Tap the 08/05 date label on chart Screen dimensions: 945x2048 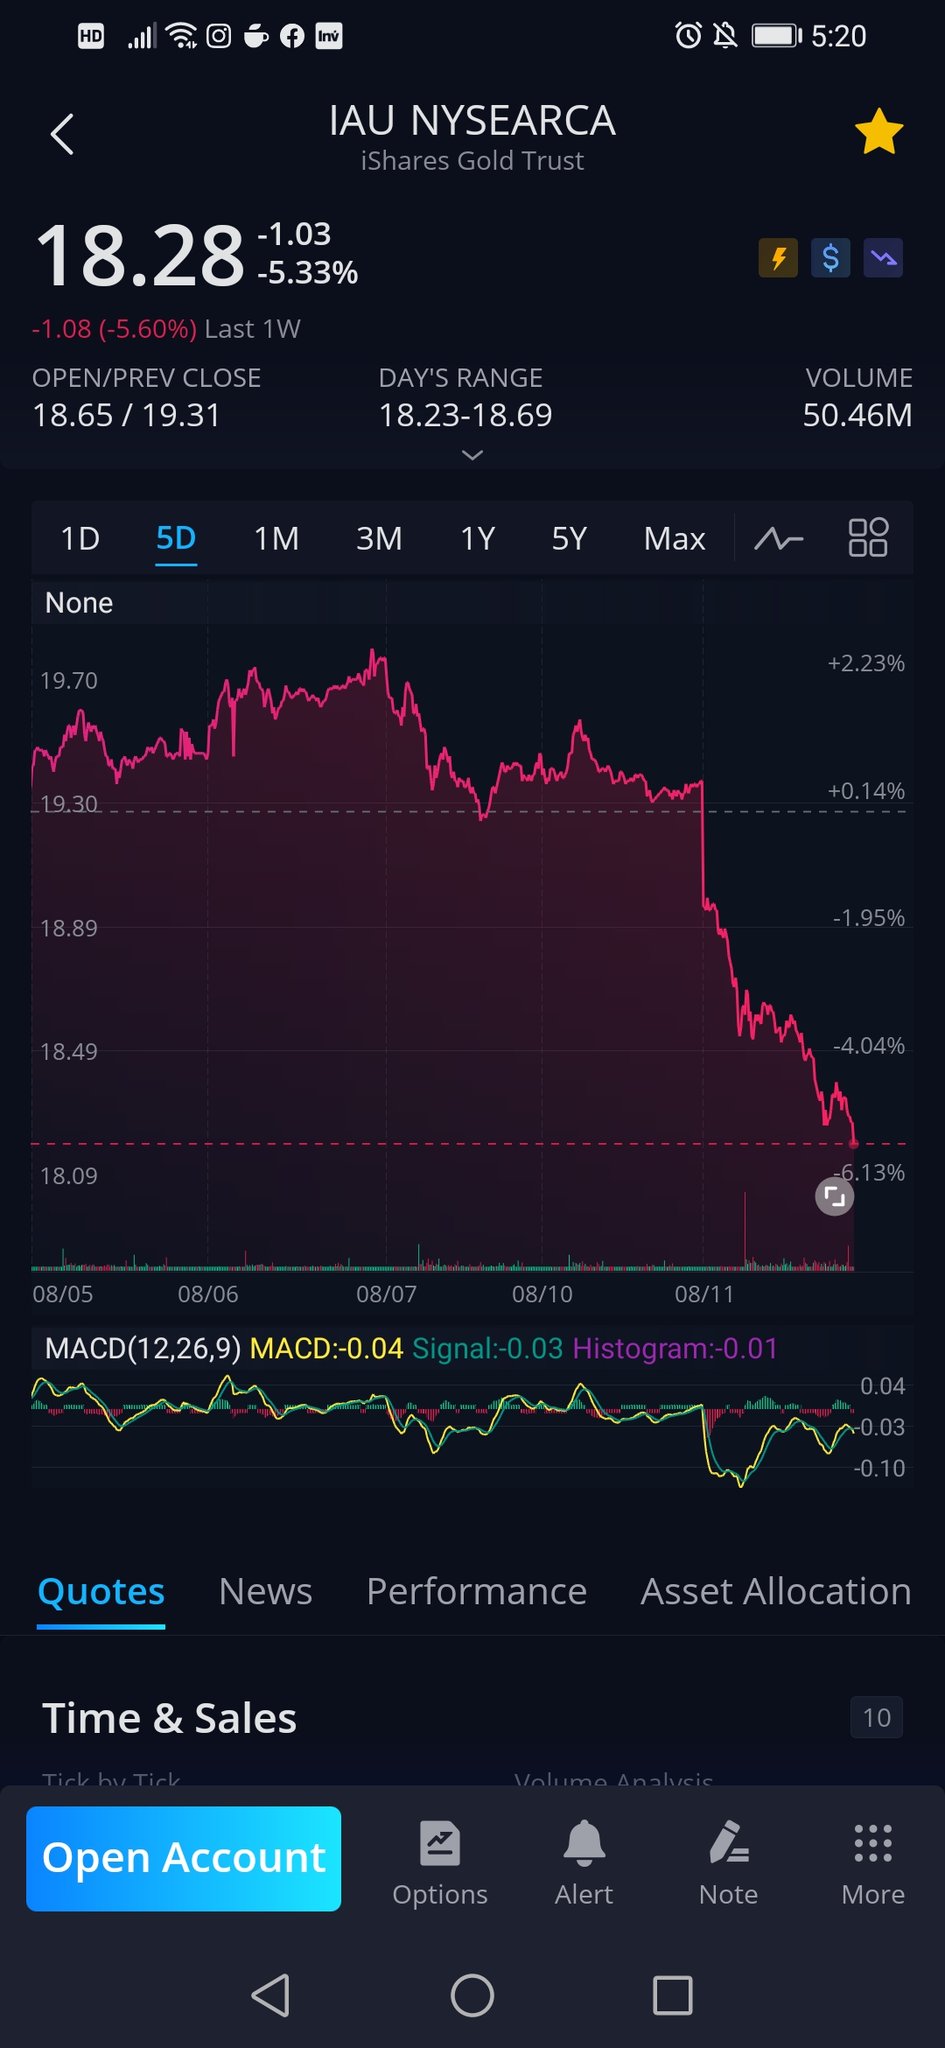tap(62, 1294)
